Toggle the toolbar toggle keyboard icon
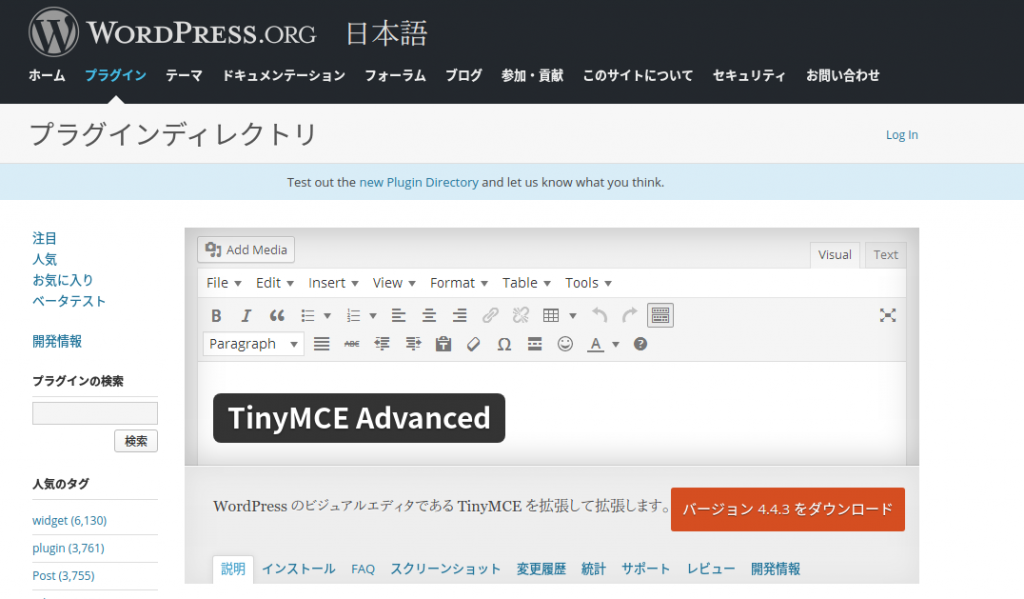Screen dimensions: 1024x599 point(660,316)
